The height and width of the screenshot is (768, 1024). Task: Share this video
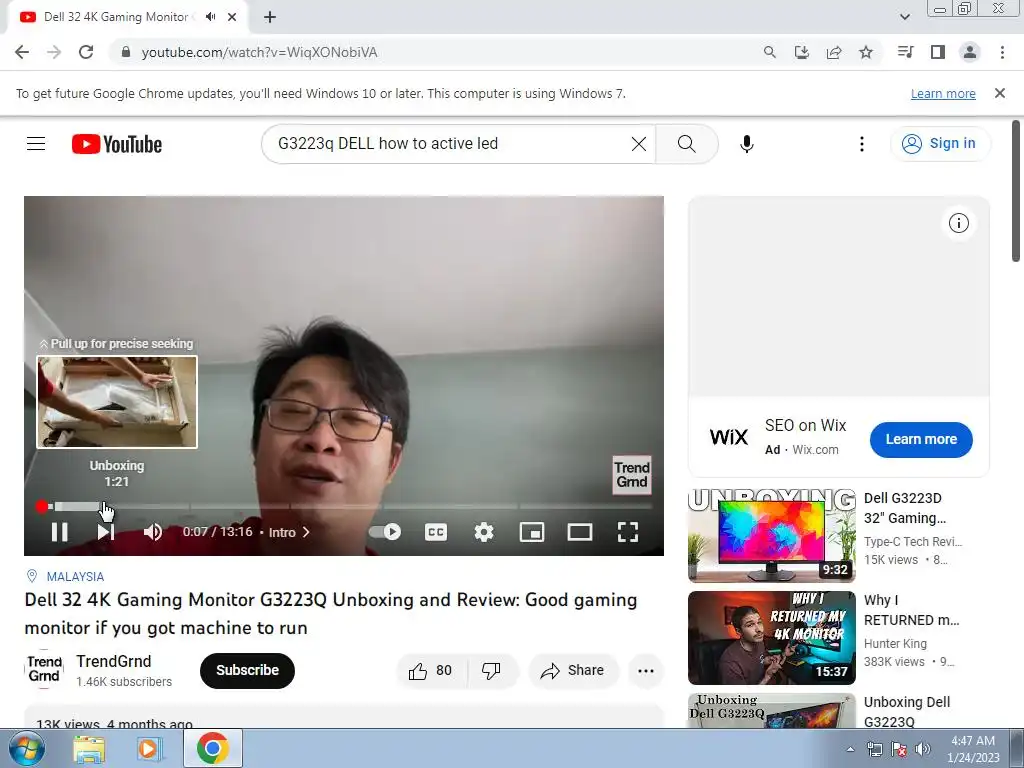point(573,671)
